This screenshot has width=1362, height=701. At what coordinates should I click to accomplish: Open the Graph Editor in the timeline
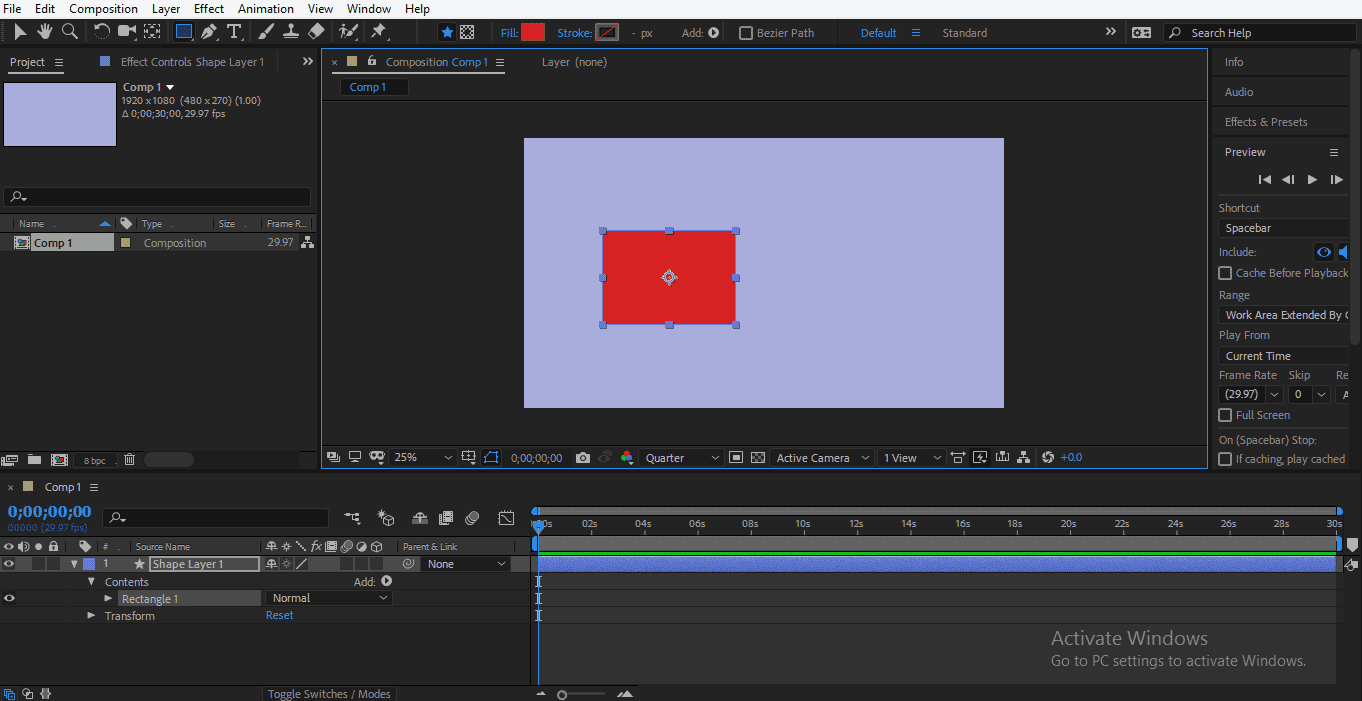(x=506, y=518)
